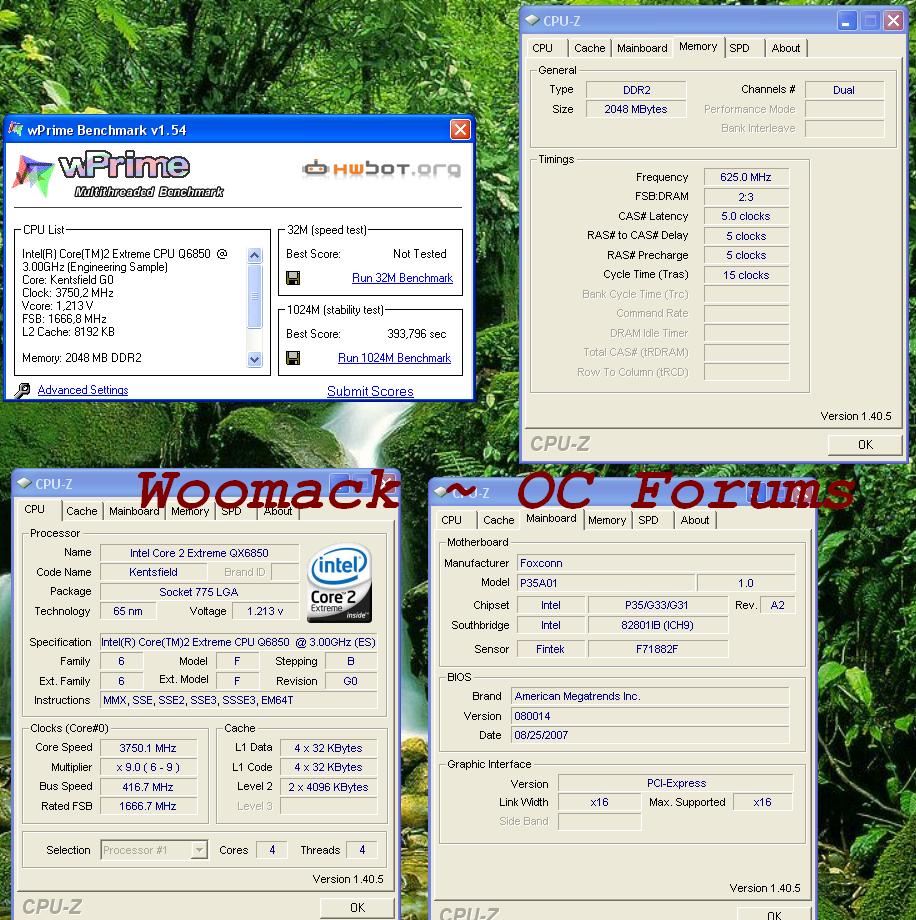The image size is (916, 920).
Task: Click the Sensor value F71882F
Action: pyautogui.click(x=657, y=649)
